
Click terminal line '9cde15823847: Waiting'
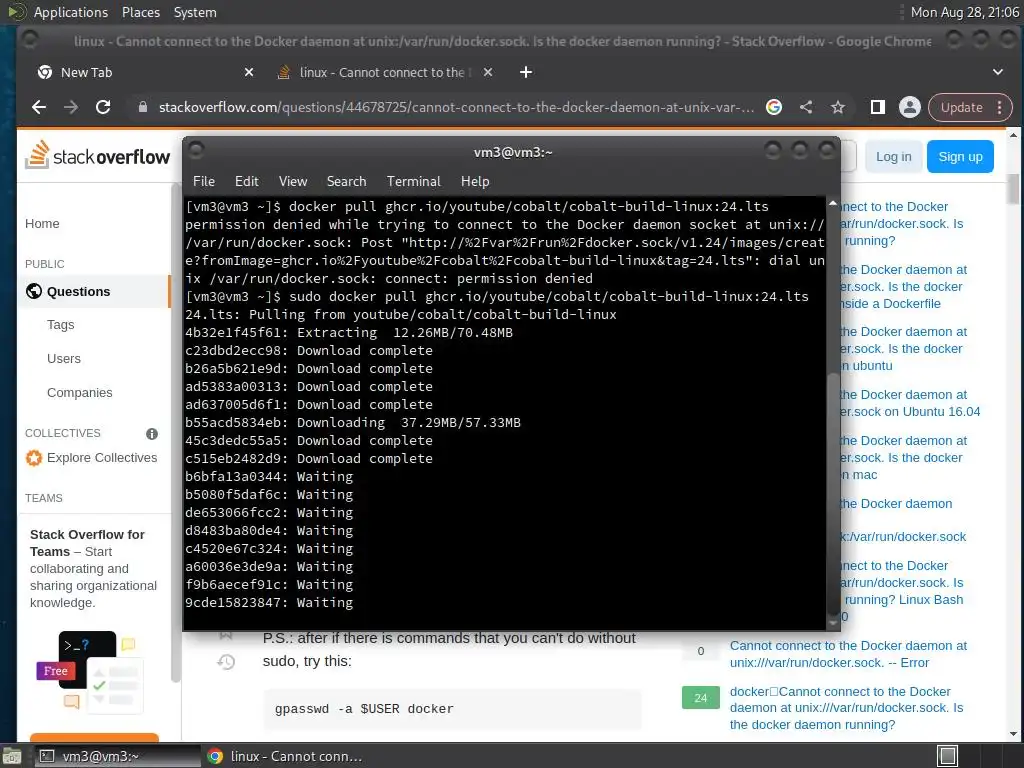(269, 603)
